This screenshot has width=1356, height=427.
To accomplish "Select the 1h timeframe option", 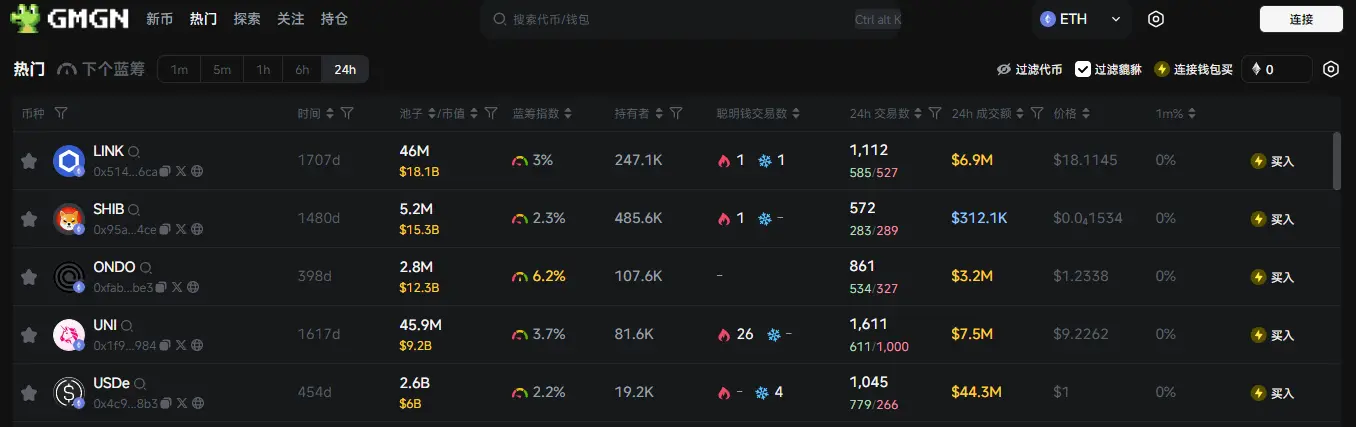I will pos(263,69).
